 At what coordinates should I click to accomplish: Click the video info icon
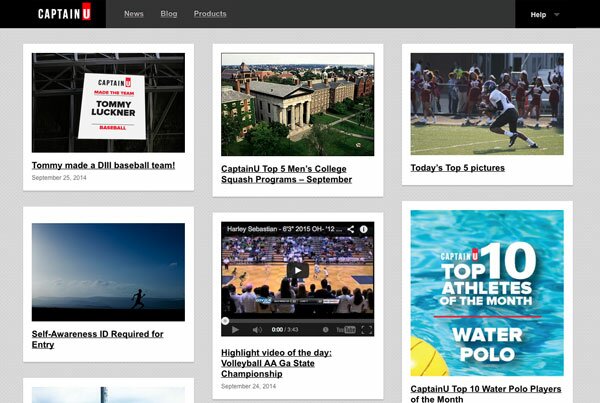pyautogui.click(x=364, y=229)
